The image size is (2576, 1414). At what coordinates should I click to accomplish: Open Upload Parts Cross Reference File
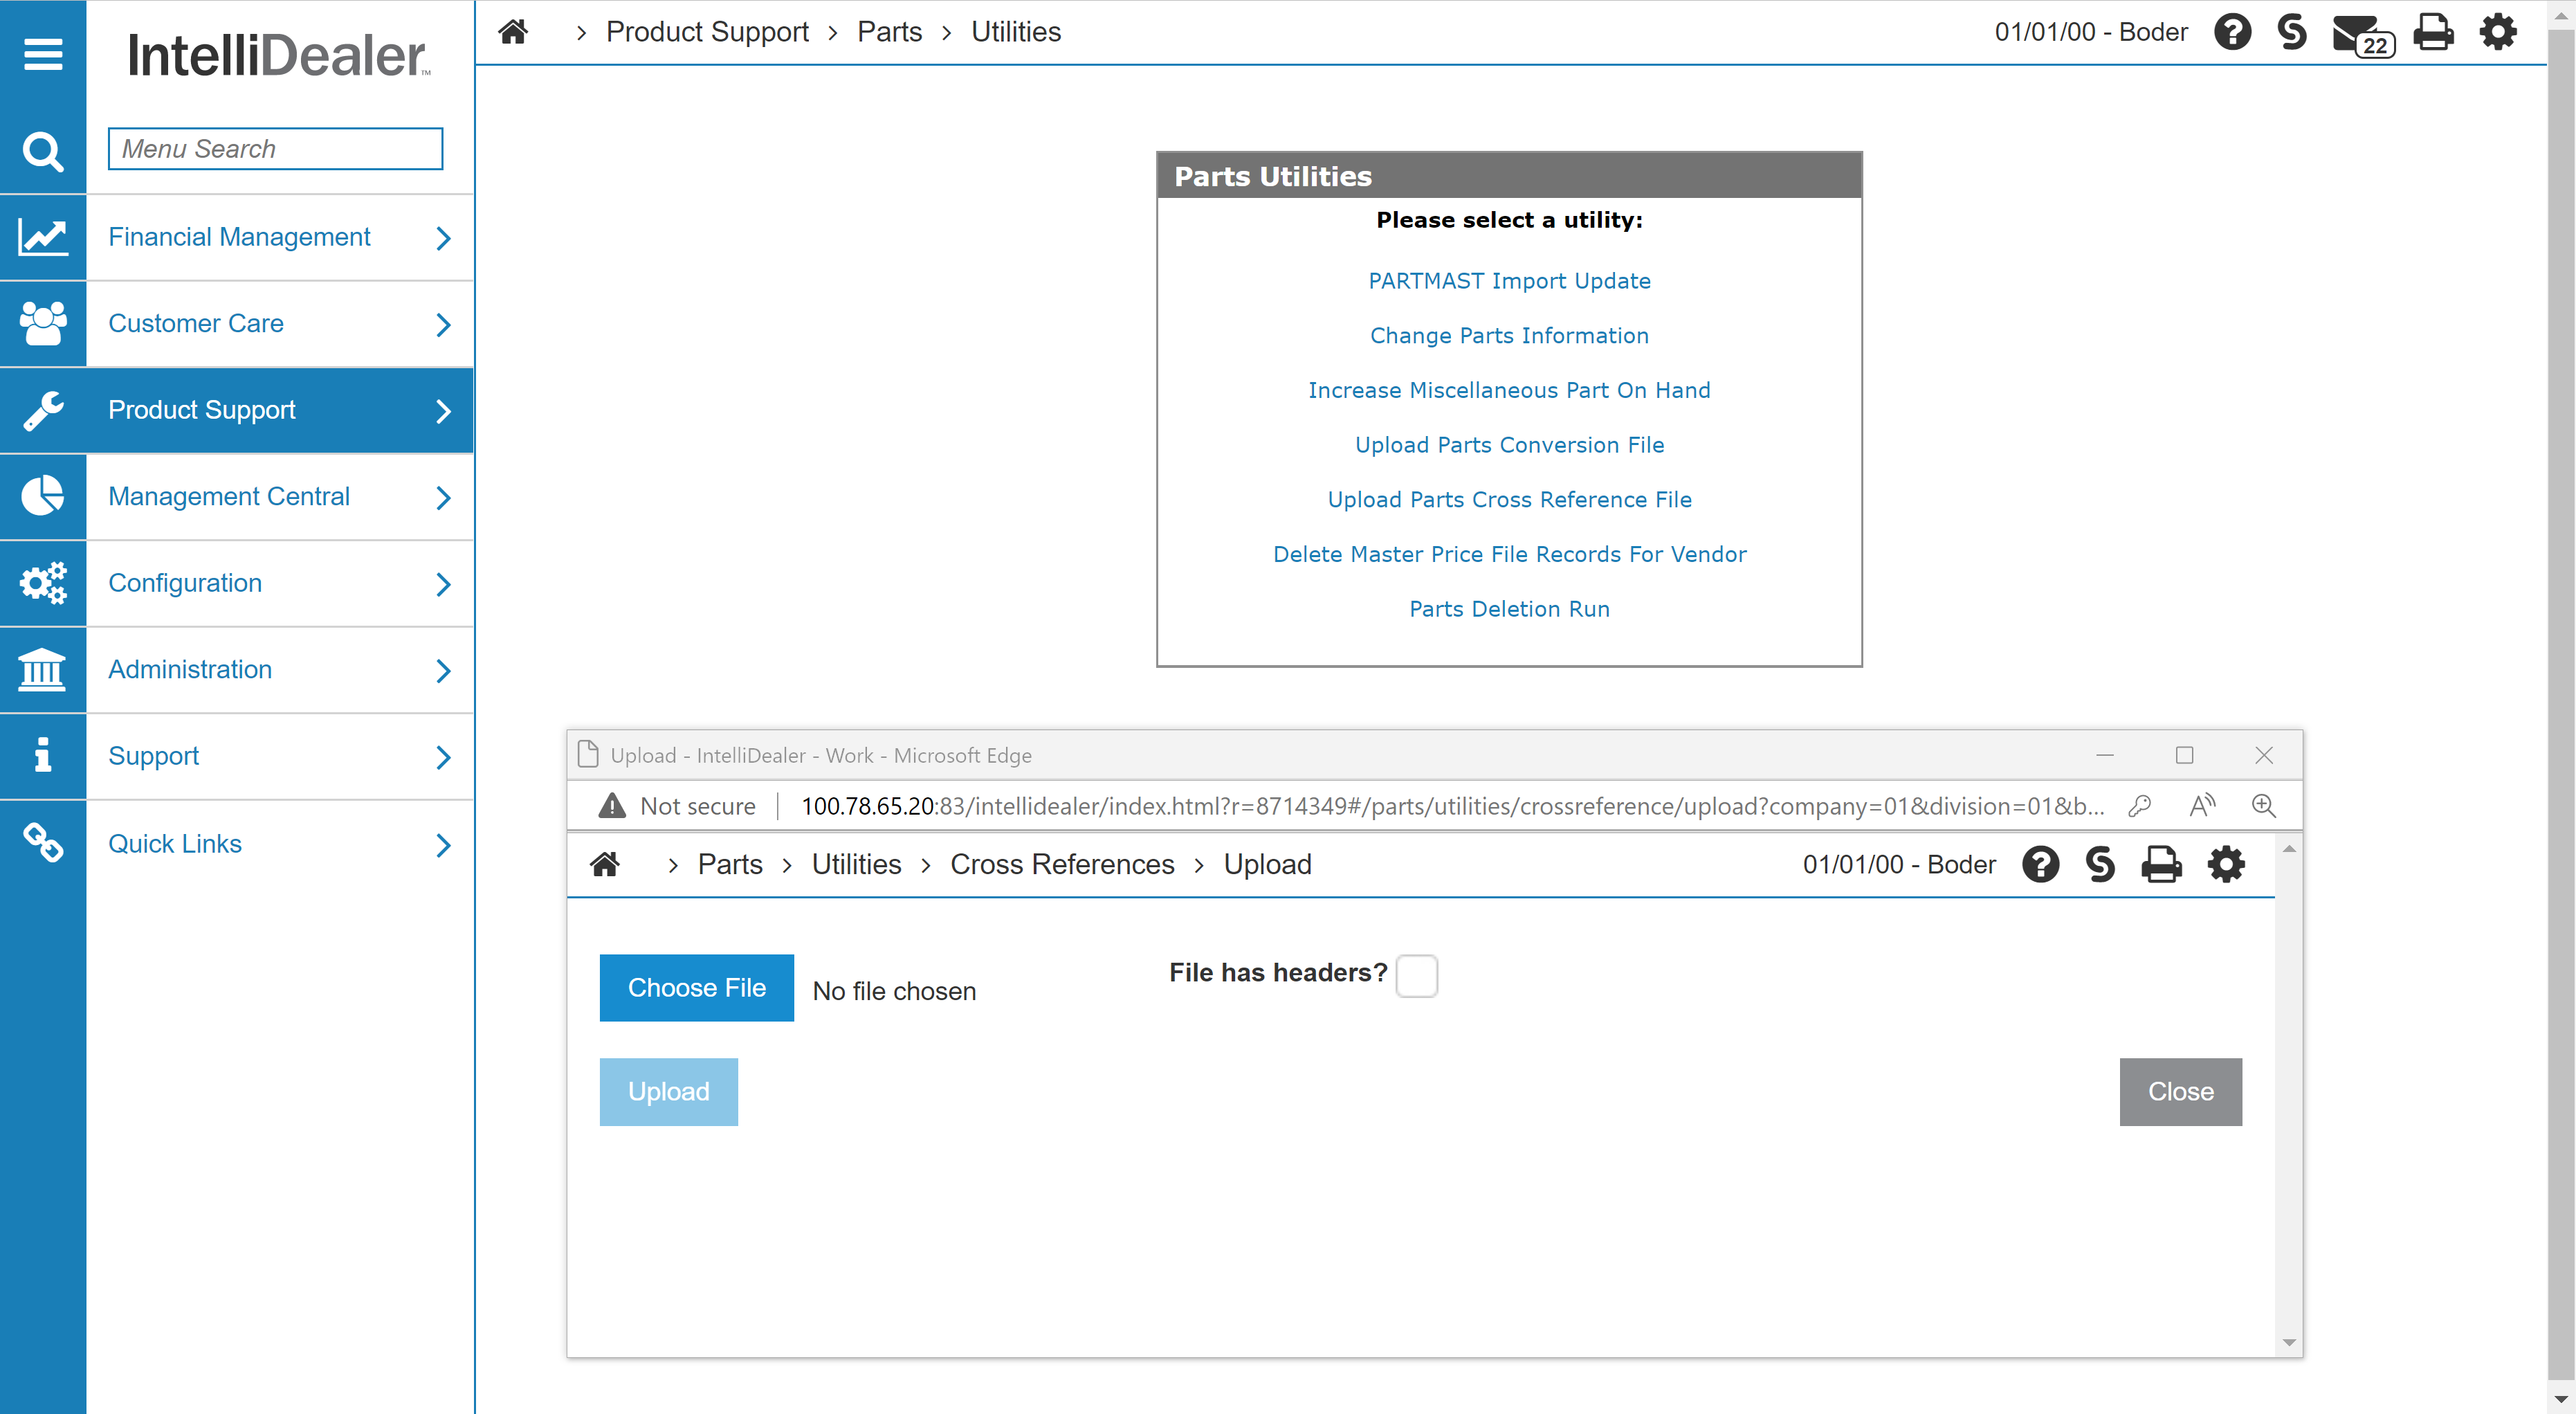[1509, 499]
